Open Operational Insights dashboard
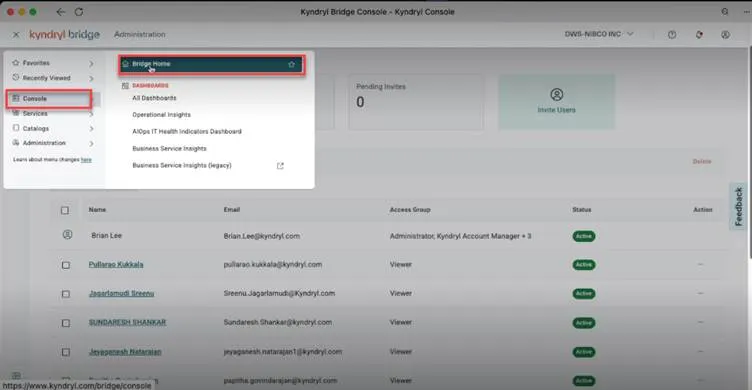This screenshot has height=390, width=752. coord(162,115)
